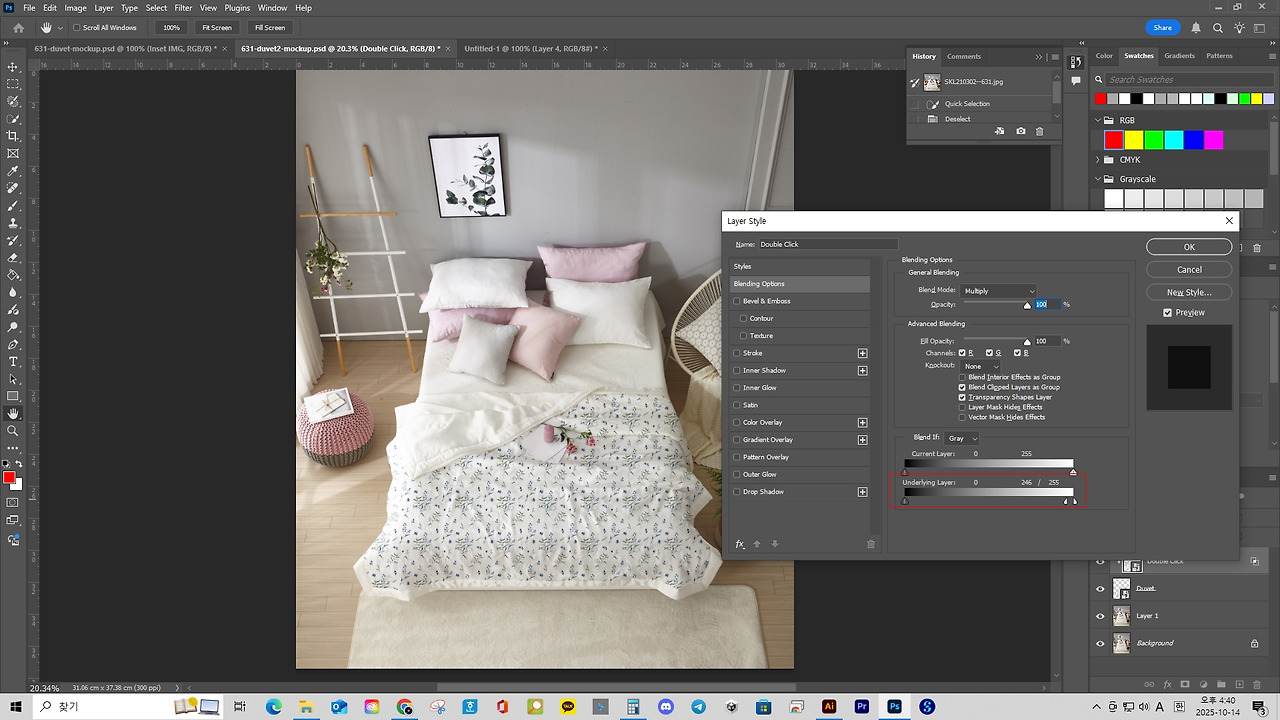Click the New Style button

pyautogui.click(x=1189, y=291)
